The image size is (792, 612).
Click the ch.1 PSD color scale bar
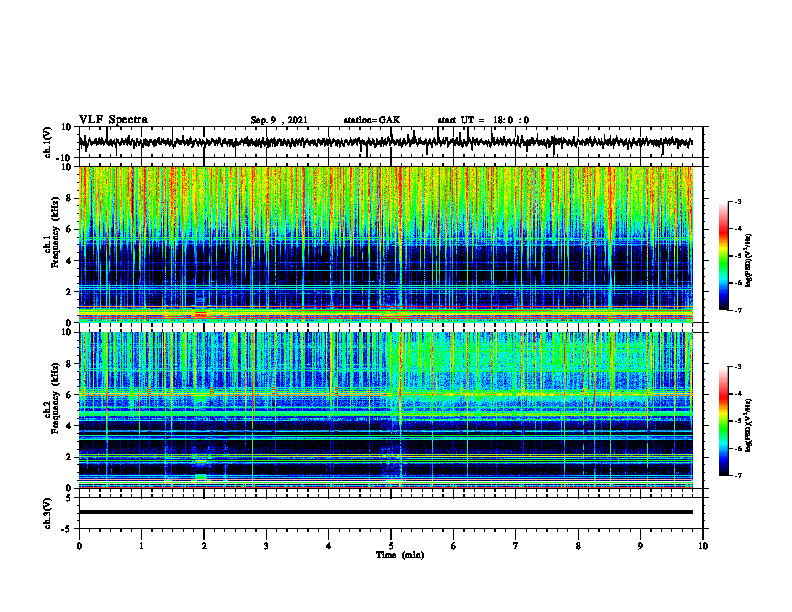tap(724, 256)
